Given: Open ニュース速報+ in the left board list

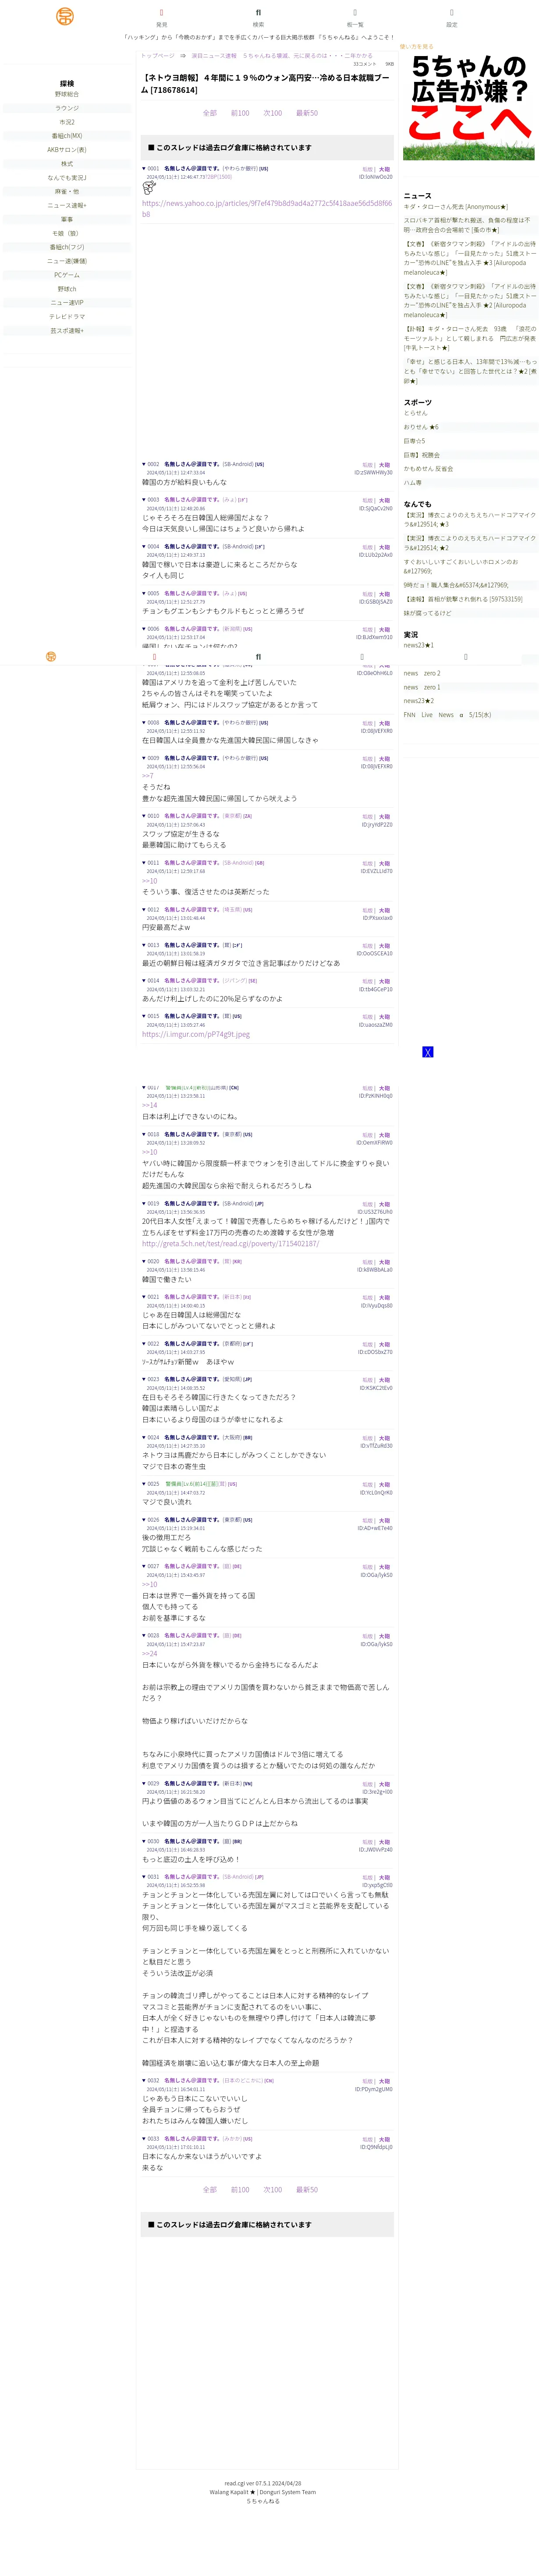Looking at the screenshot, I should [67, 205].
